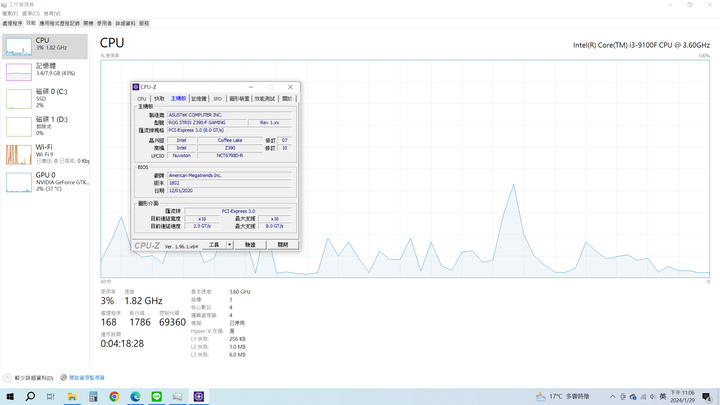720x405 pixels.
Task: Open Calculator from the taskbar
Action: 93,396
